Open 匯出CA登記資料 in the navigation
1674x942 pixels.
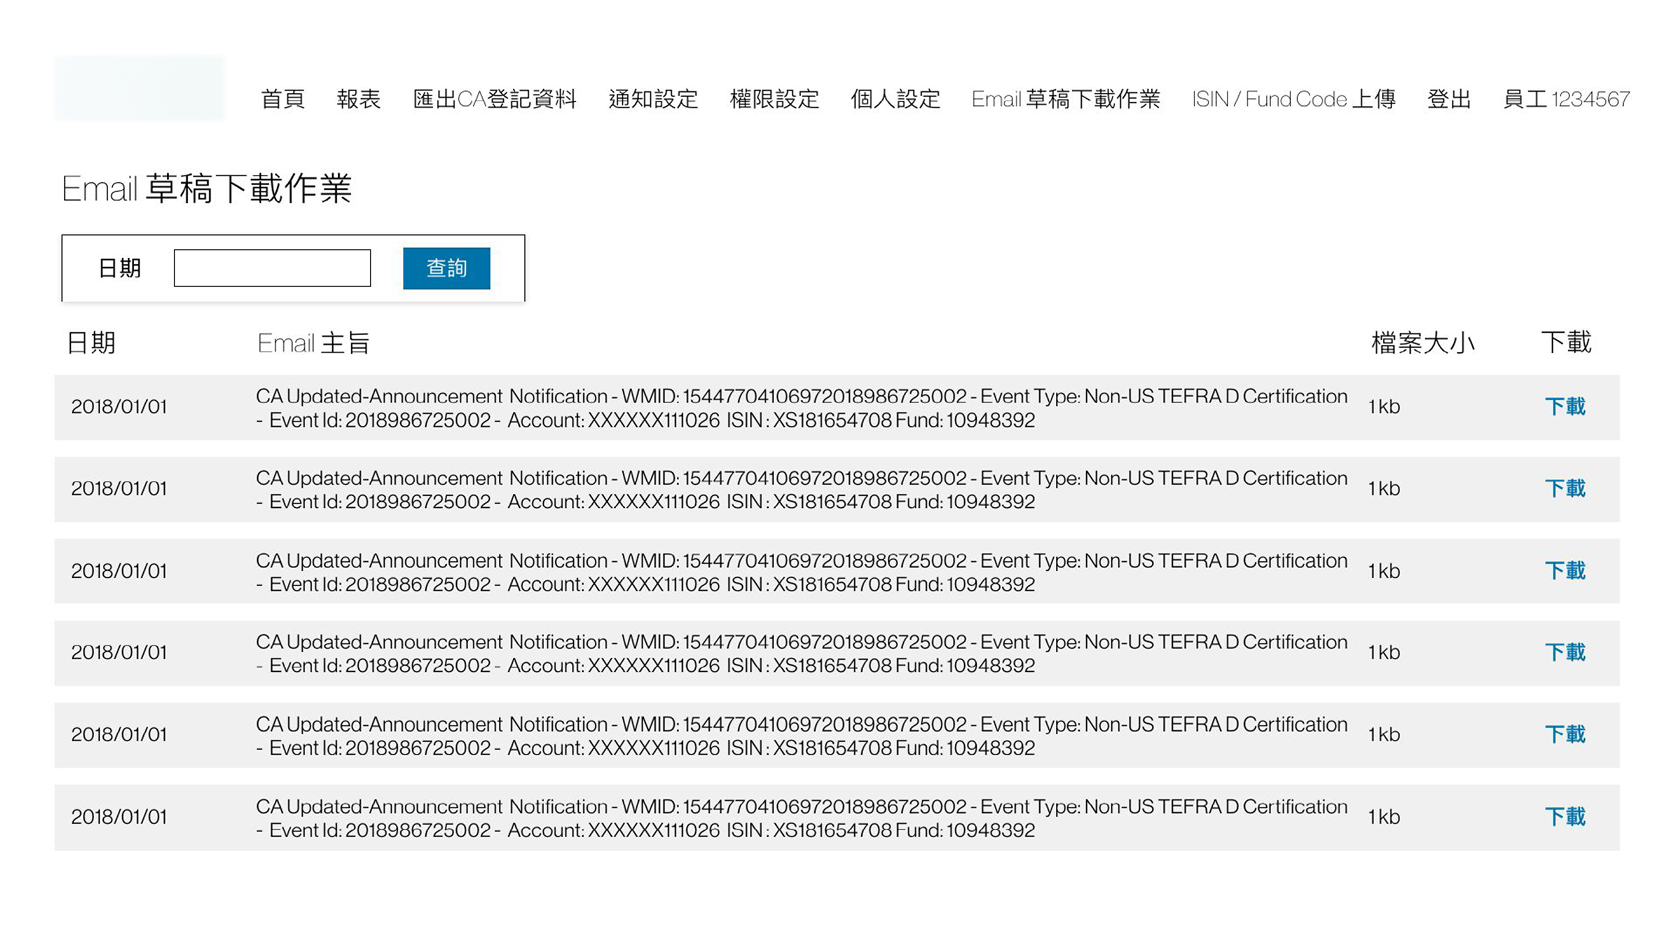495,99
